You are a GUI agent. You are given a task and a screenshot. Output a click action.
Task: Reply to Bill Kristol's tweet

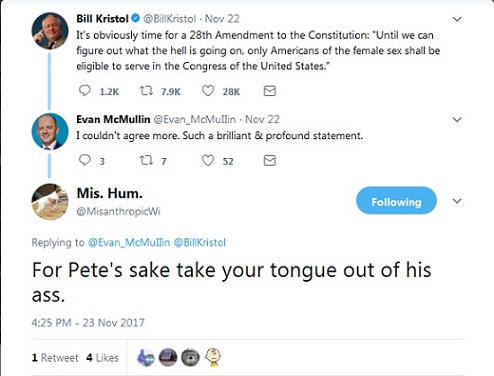[85, 91]
